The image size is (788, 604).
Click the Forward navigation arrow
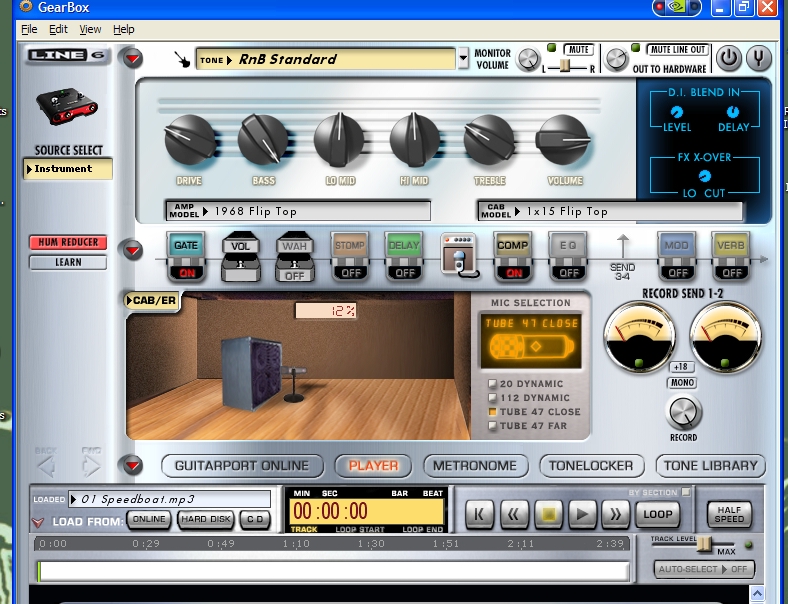point(91,464)
